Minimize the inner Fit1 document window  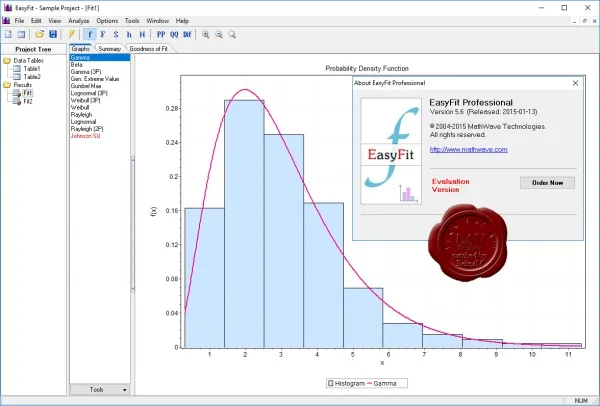coord(575,21)
